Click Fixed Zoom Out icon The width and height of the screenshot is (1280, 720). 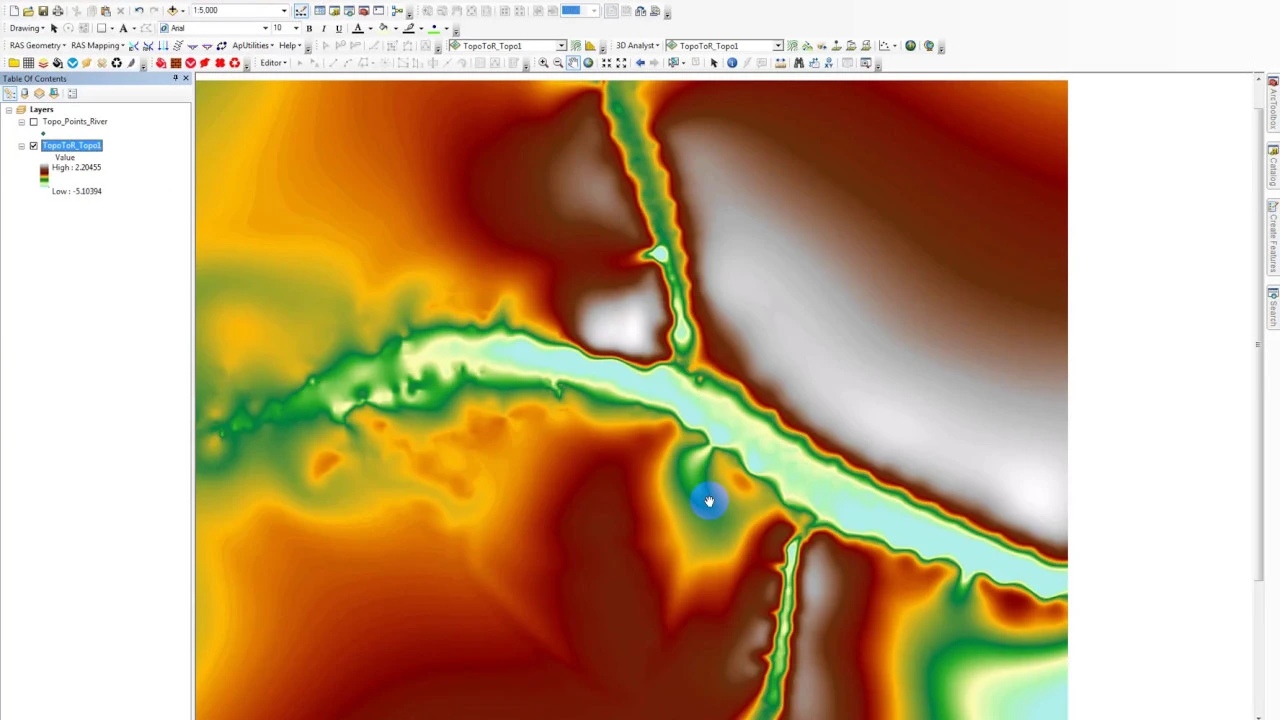tap(621, 63)
